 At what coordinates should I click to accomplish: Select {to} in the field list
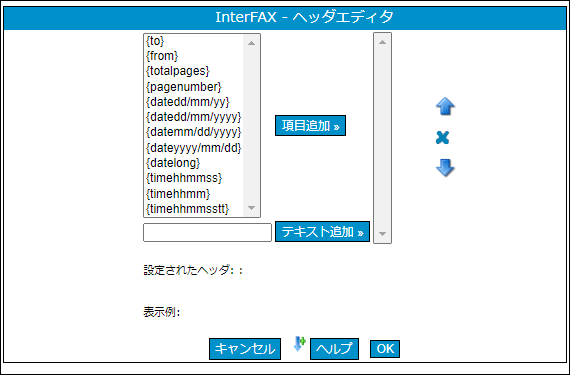193,41
